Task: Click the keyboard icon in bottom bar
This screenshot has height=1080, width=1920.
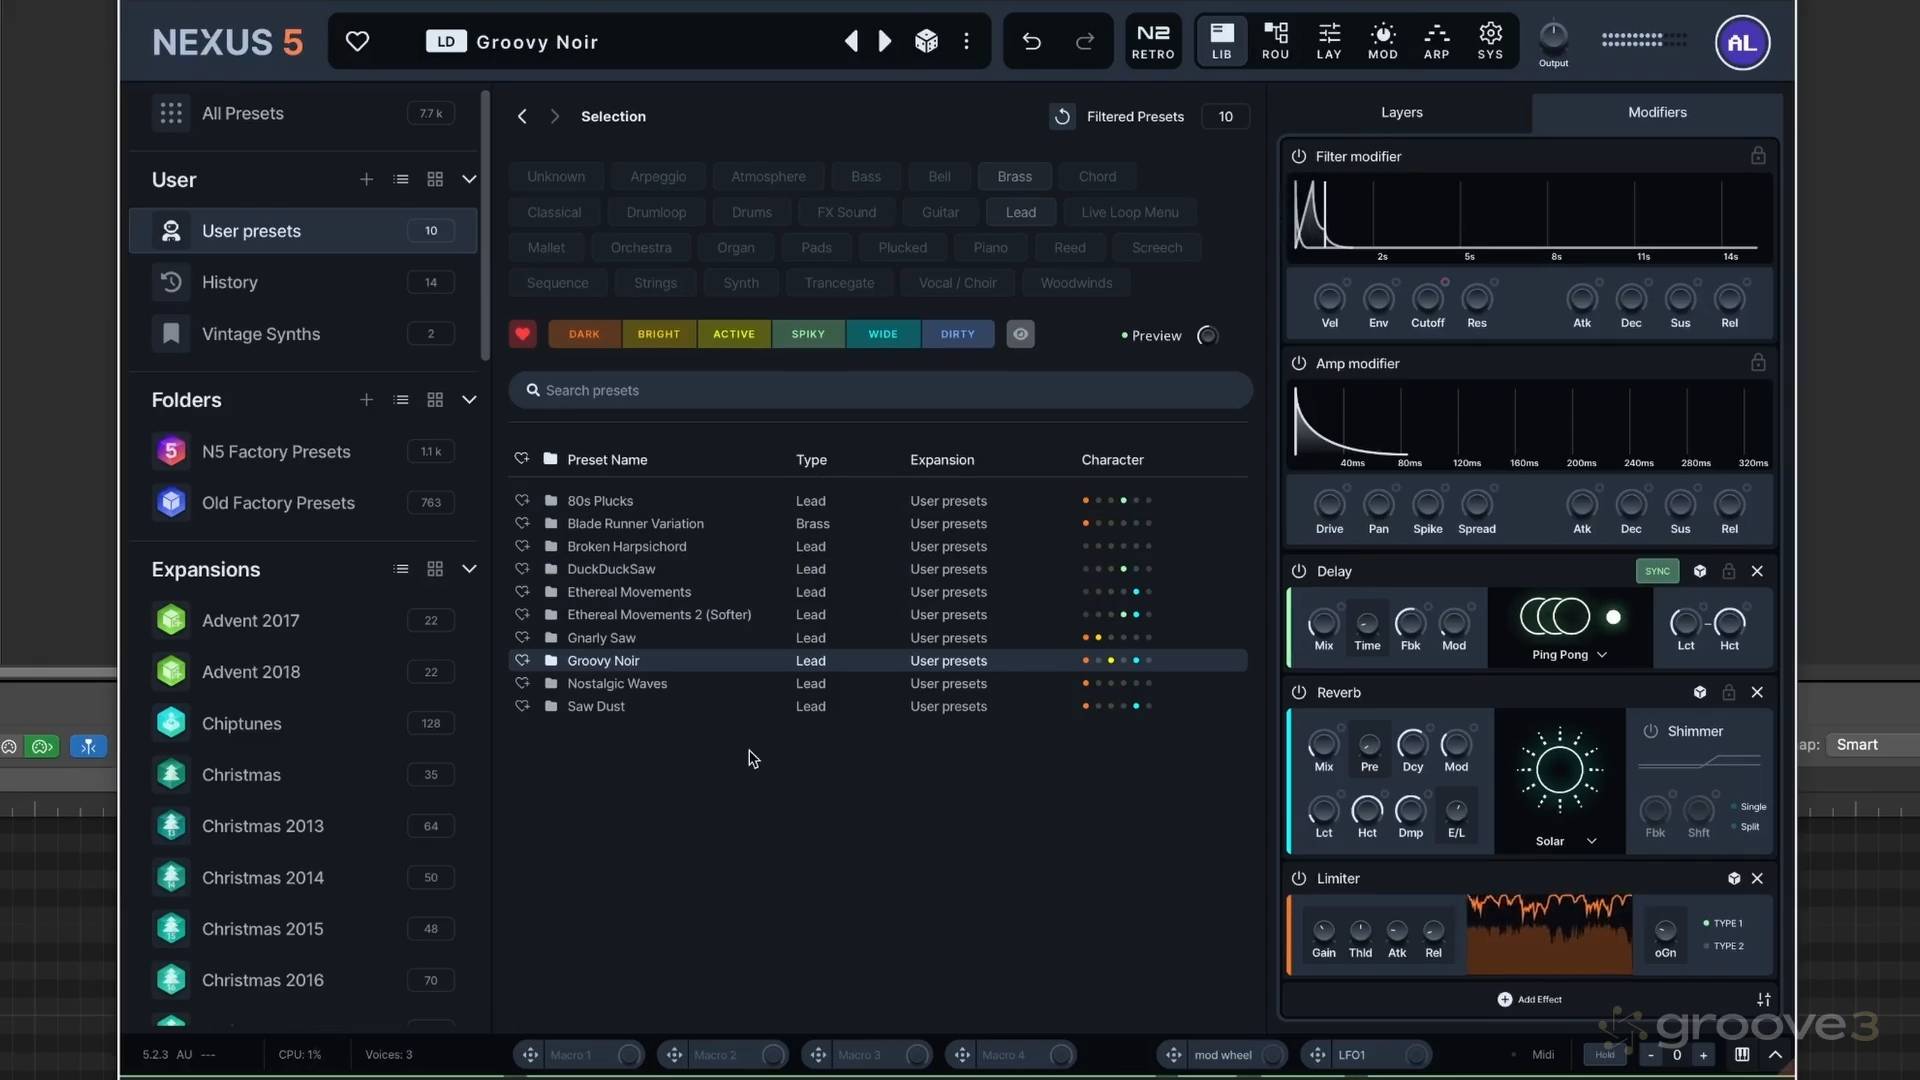Action: 1742,1054
